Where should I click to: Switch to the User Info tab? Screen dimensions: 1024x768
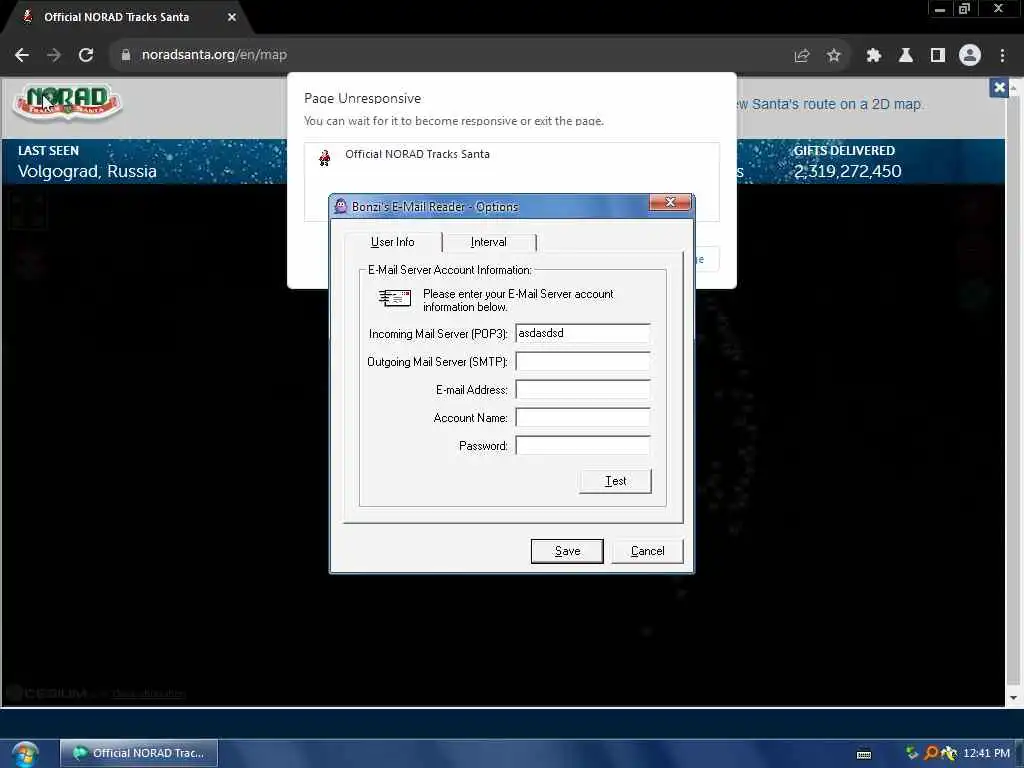392,242
